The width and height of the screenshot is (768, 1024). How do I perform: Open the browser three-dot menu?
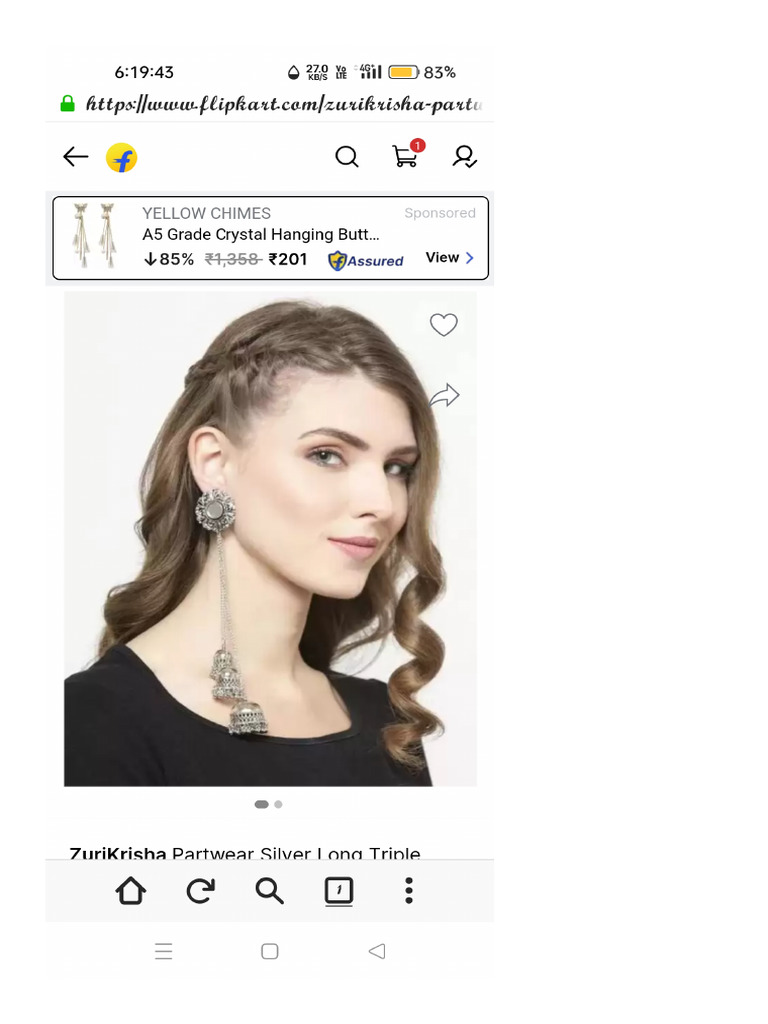[x=409, y=891]
